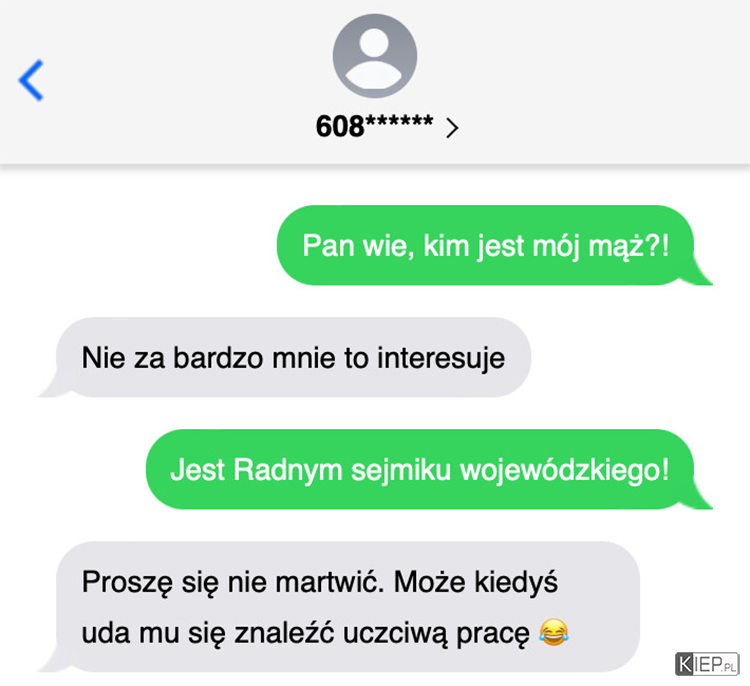
Task: Click the word 'wojewódzkiego' in green bubble
Action: [x=564, y=470]
